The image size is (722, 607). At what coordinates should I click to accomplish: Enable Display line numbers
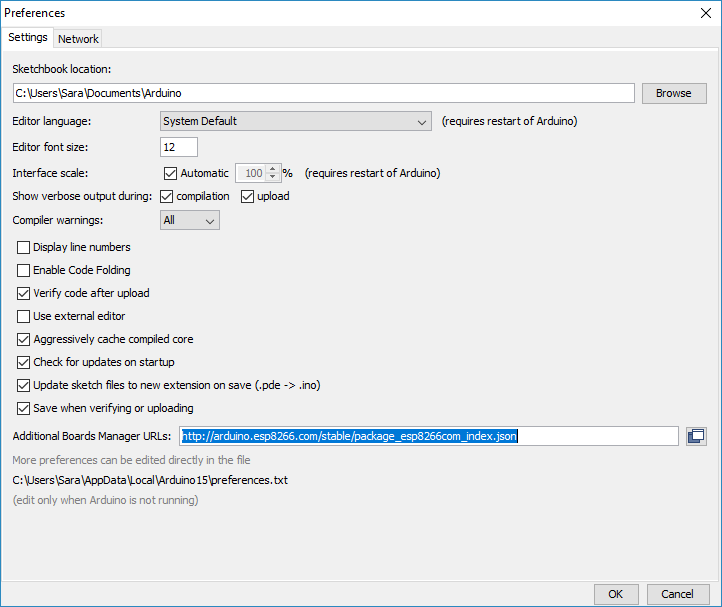tap(24, 247)
